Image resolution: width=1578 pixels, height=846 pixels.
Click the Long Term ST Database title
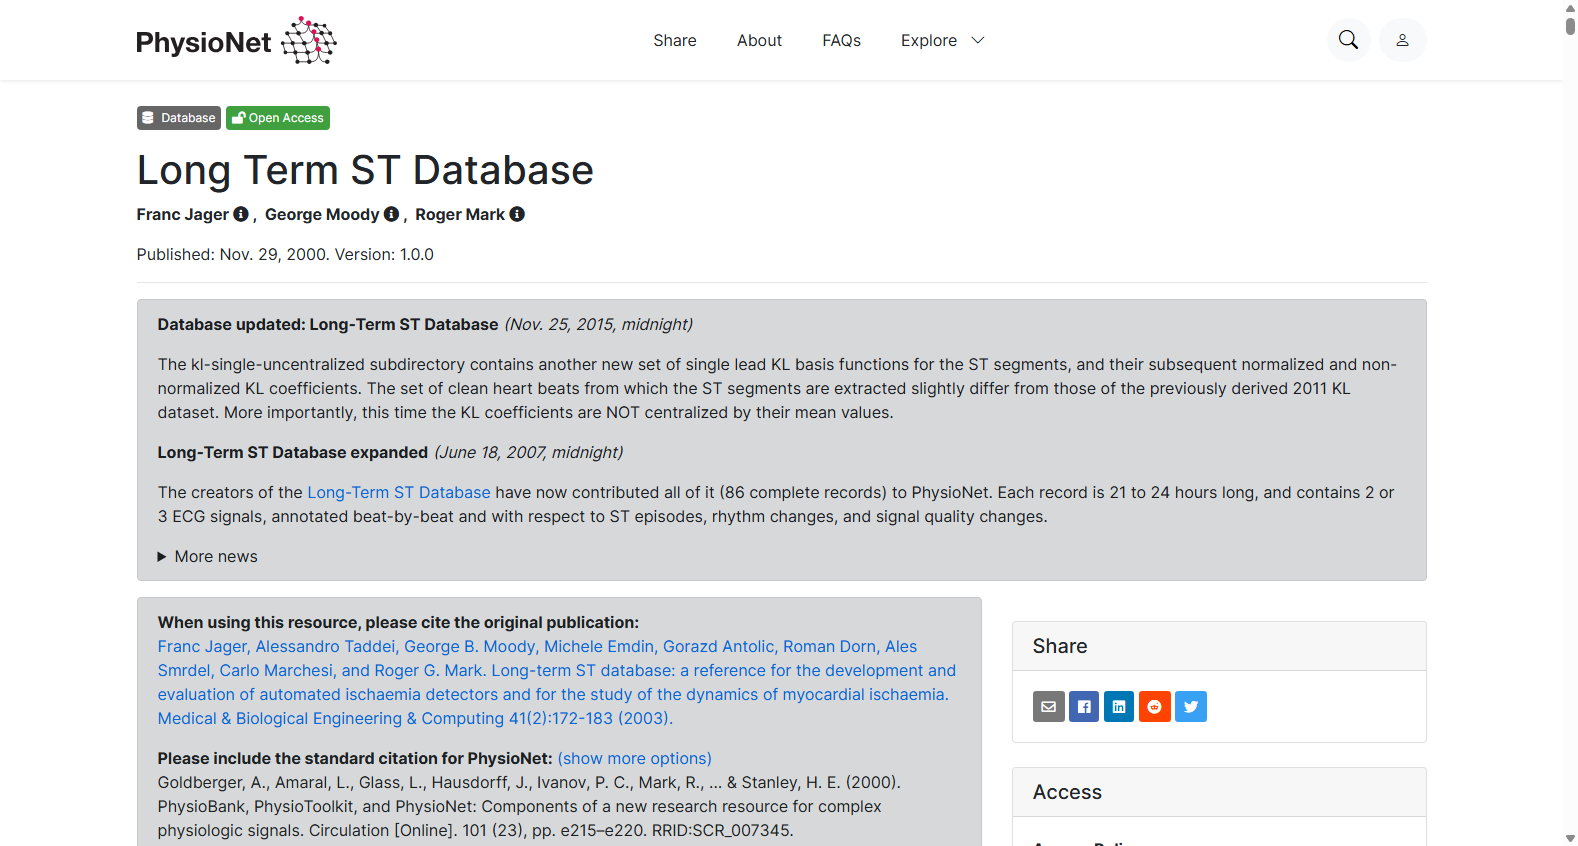pos(365,170)
